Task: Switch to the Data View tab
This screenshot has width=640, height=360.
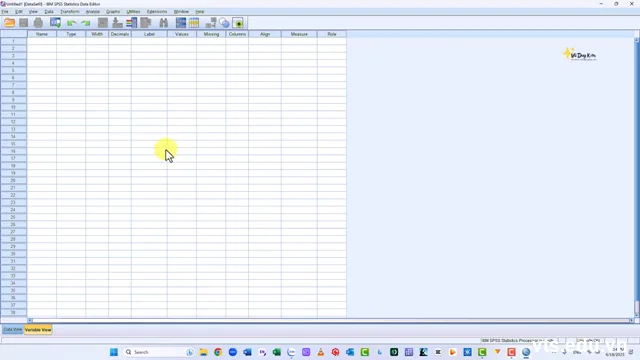Action: (13, 329)
